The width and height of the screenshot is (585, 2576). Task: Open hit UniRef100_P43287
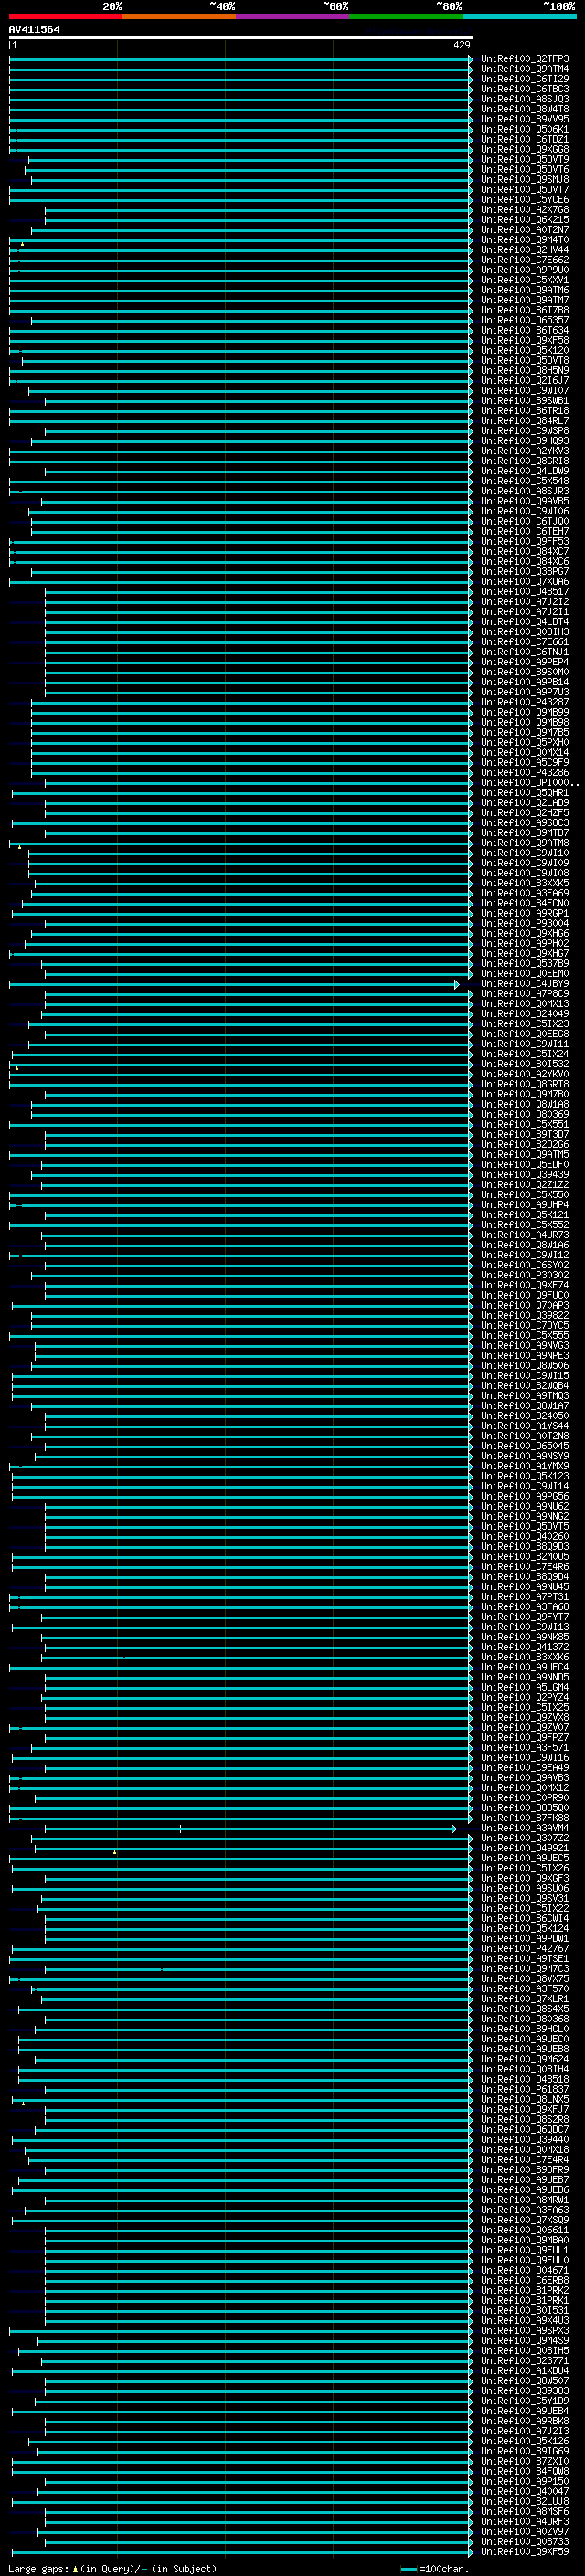tap(525, 702)
